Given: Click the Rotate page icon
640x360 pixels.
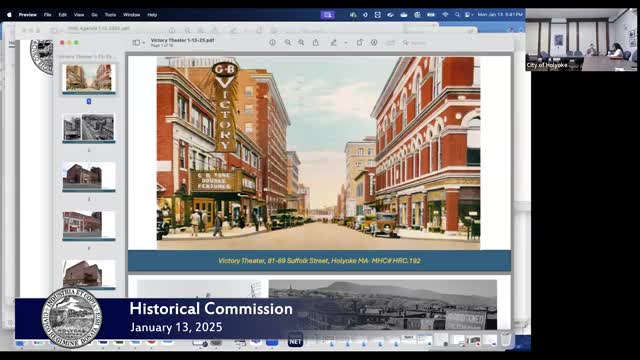Looking at the screenshot, I should (x=360, y=42).
